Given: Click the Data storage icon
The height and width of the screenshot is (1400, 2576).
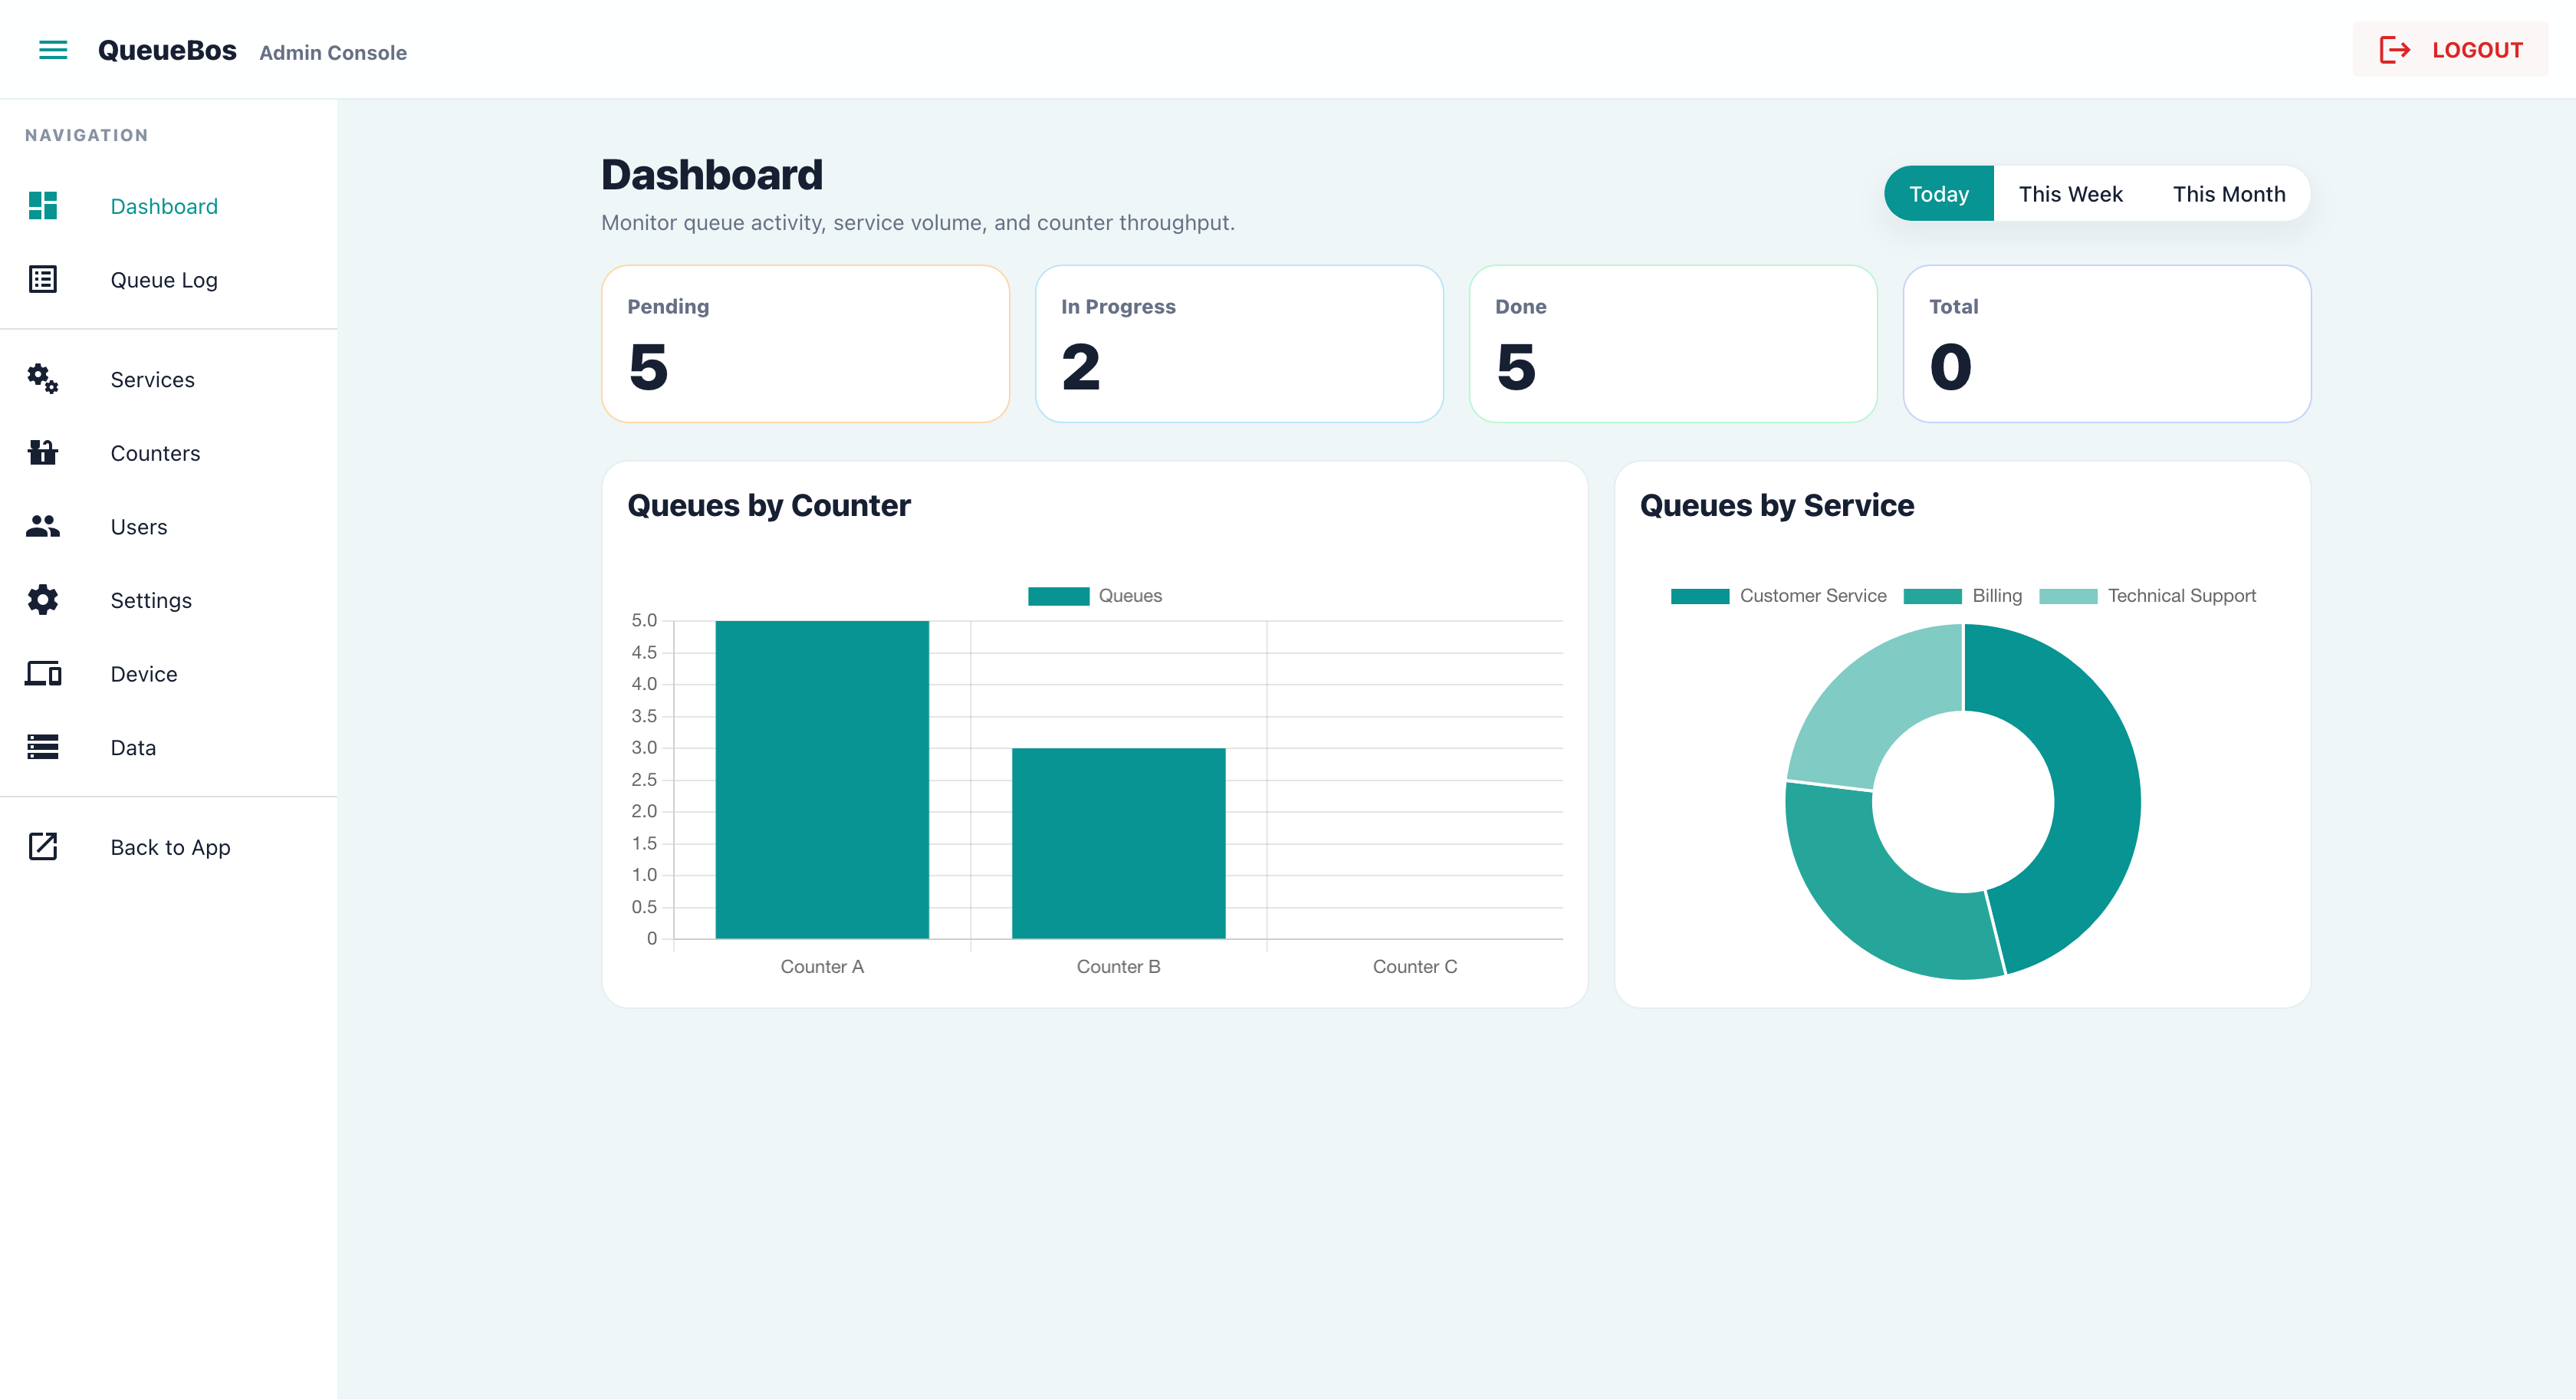Looking at the screenshot, I should (x=43, y=747).
